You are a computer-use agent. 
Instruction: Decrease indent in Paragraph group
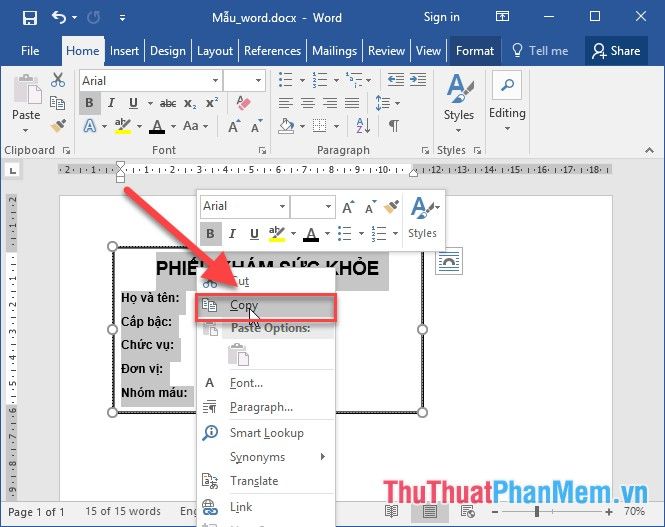(396, 80)
